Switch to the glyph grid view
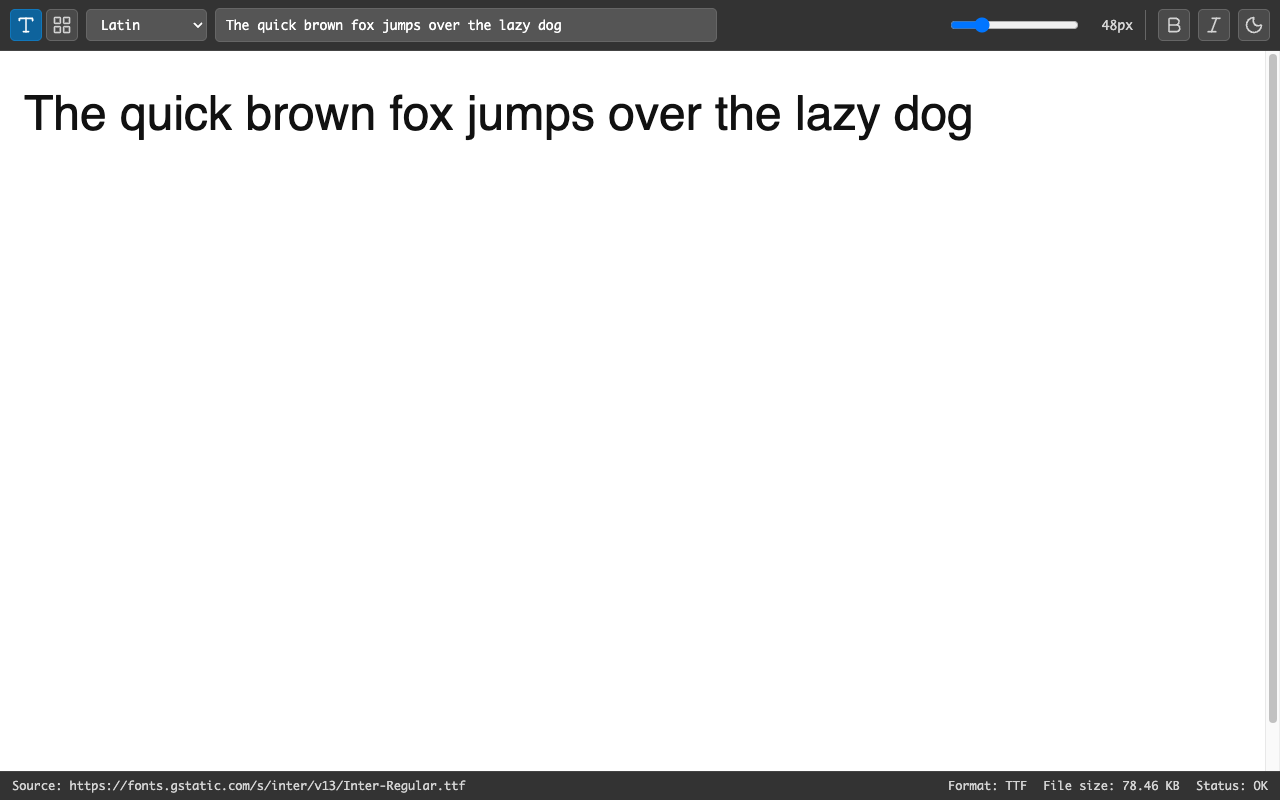Image resolution: width=1280 pixels, height=800 pixels. (x=62, y=25)
